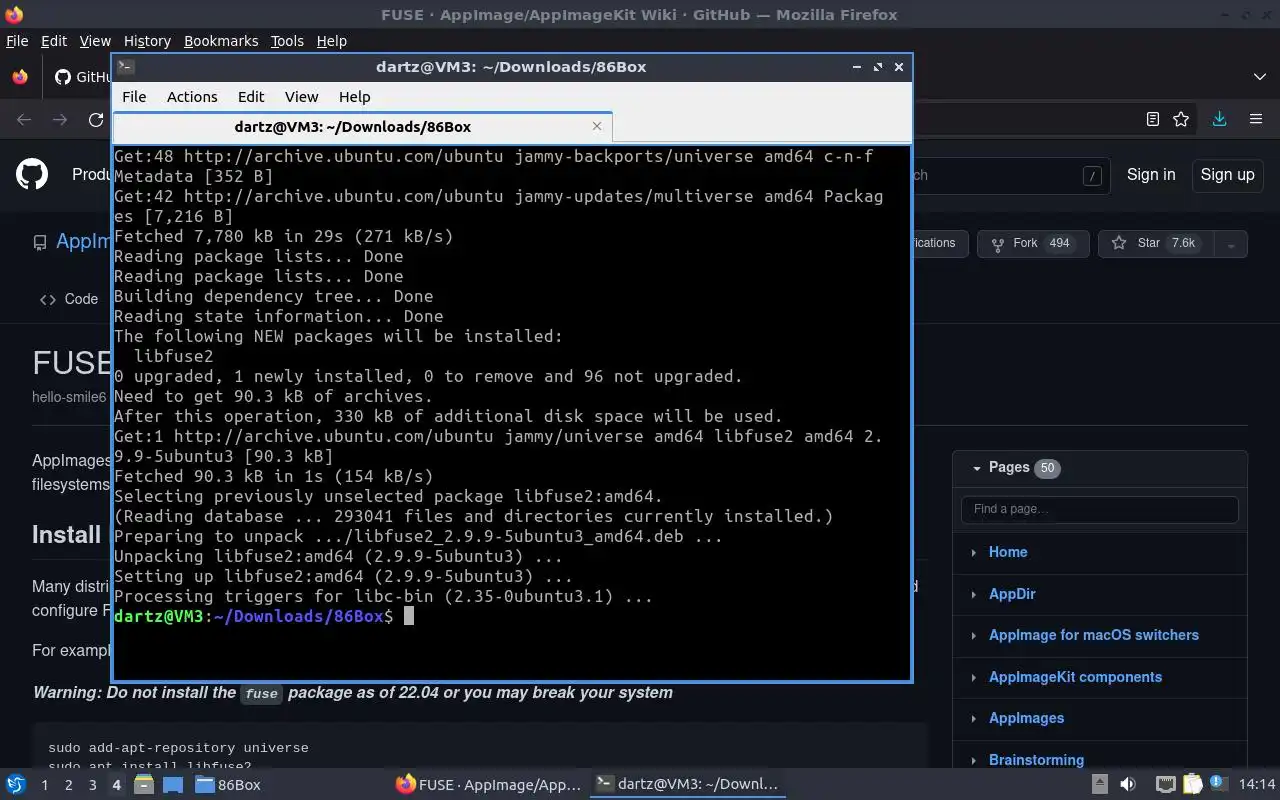
Task: Open the terminal's Help menu
Action: pos(355,97)
